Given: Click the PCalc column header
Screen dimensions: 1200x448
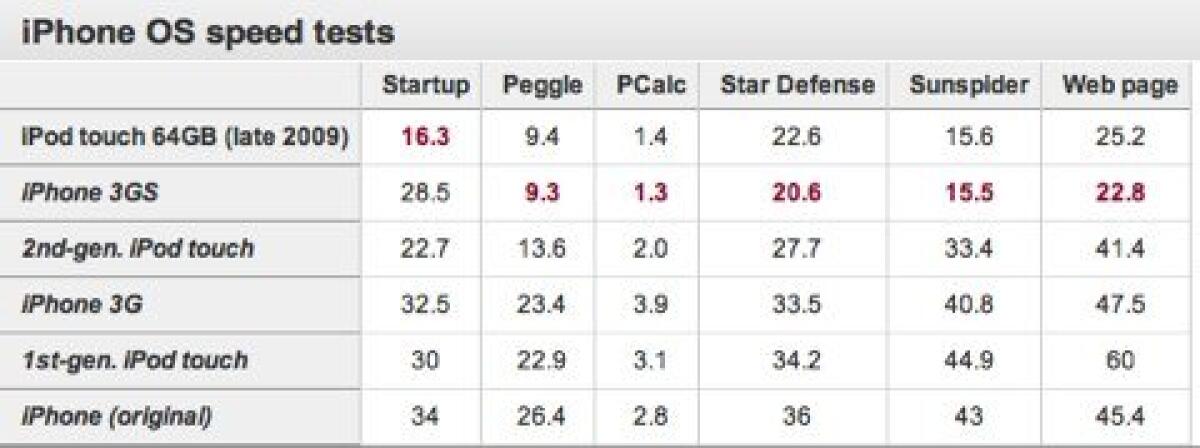Looking at the screenshot, I should (651, 86).
